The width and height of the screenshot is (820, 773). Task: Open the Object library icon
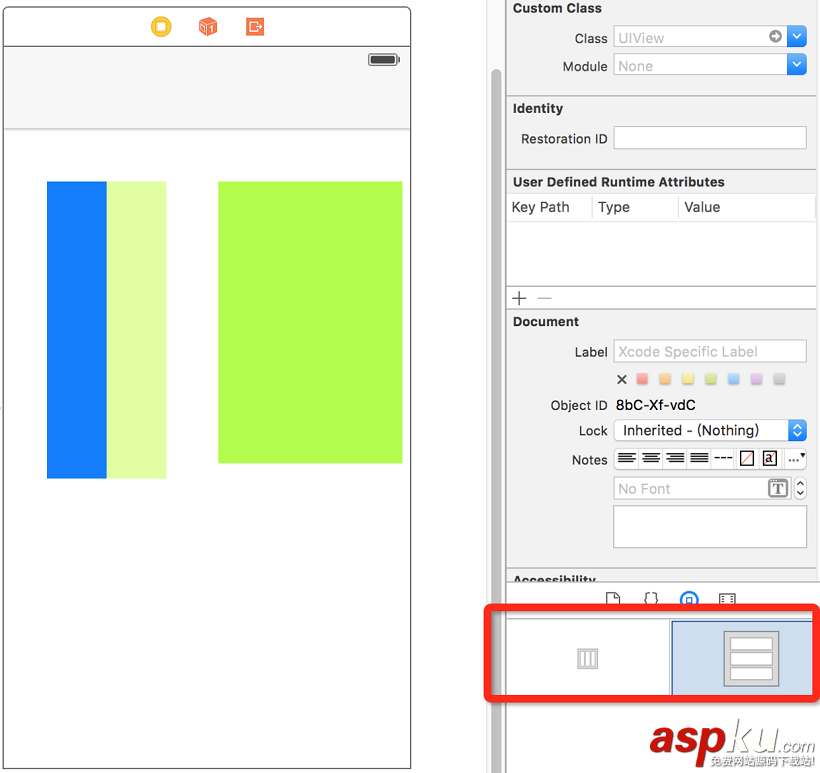tap(689, 599)
